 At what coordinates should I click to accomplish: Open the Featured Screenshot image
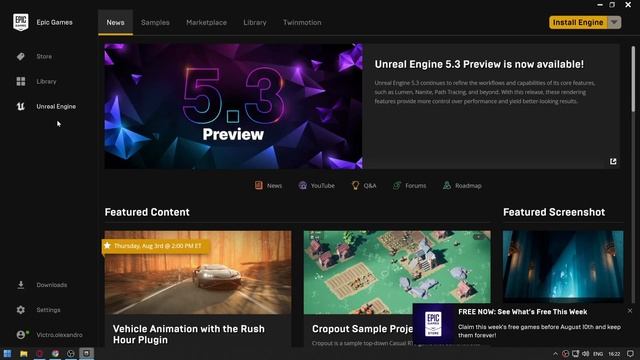pos(563,267)
